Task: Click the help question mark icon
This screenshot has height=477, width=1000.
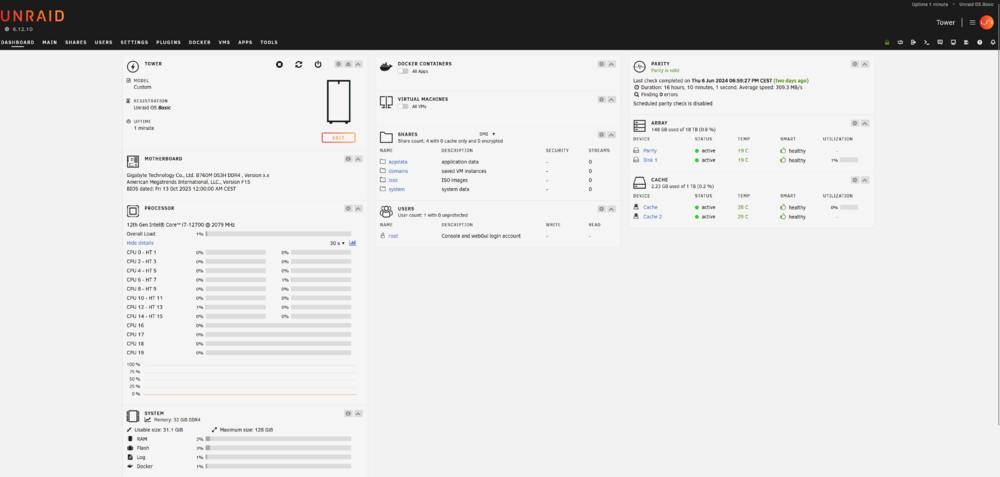Action: pyautogui.click(x=980, y=43)
